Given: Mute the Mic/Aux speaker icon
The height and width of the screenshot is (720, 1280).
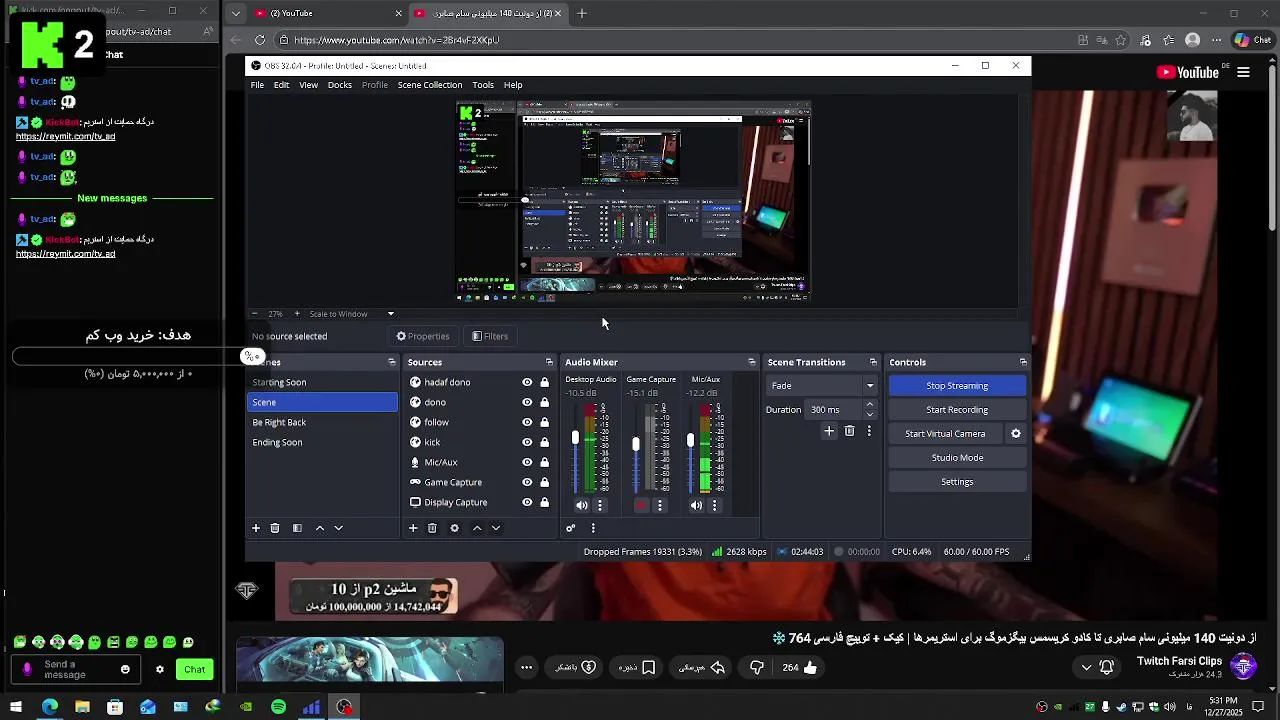Looking at the screenshot, I should click(696, 506).
